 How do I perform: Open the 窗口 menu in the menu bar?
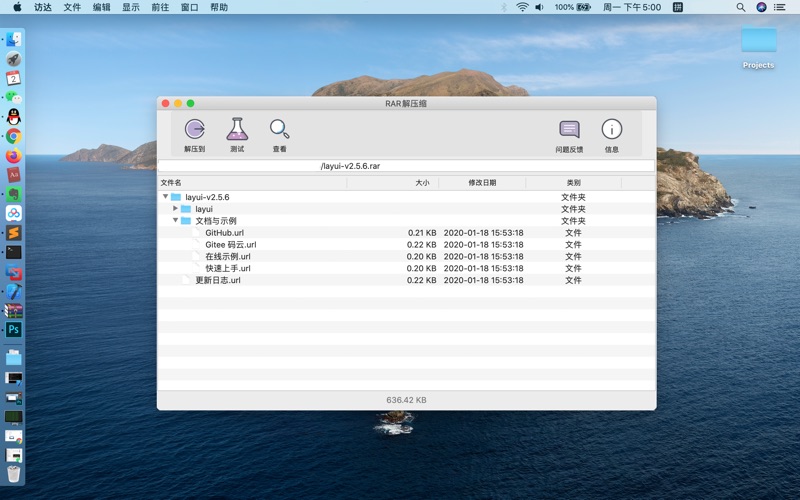189,7
